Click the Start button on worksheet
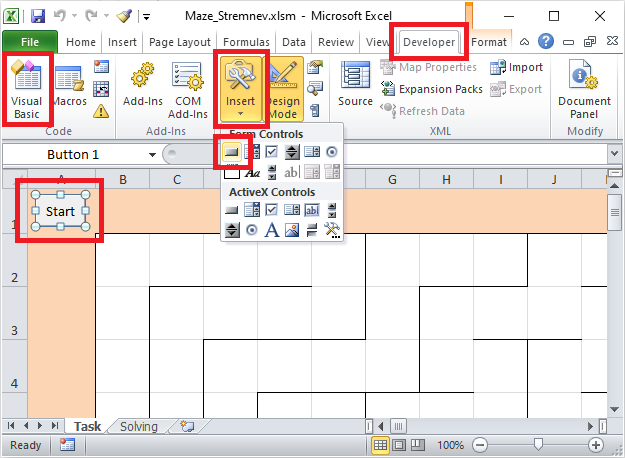625x458 pixels. [60, 211]
